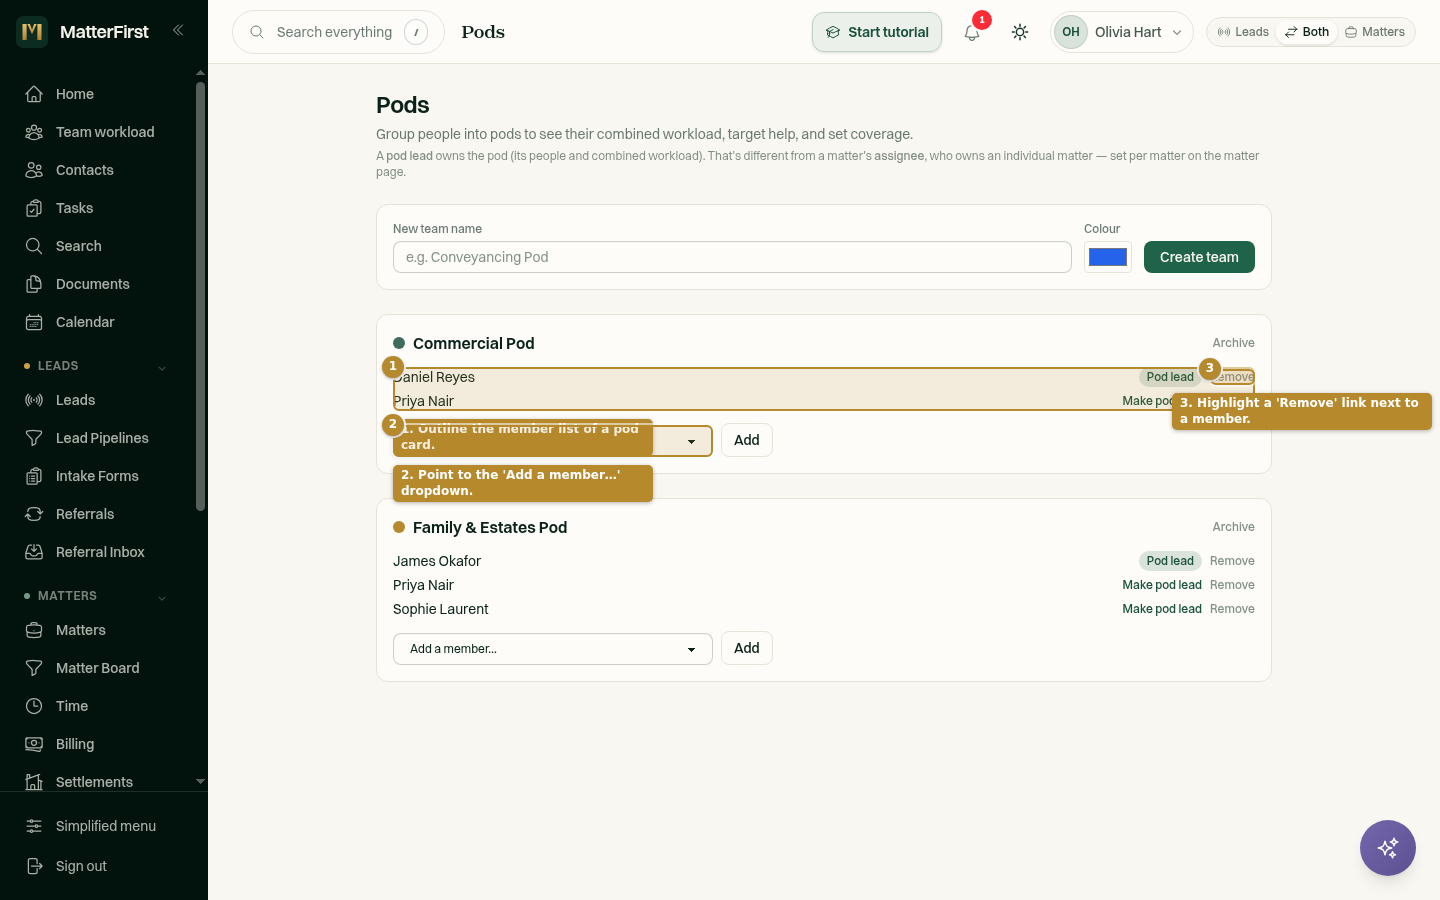
Task: Switch view mode to Both
Action: [1307, 32]
